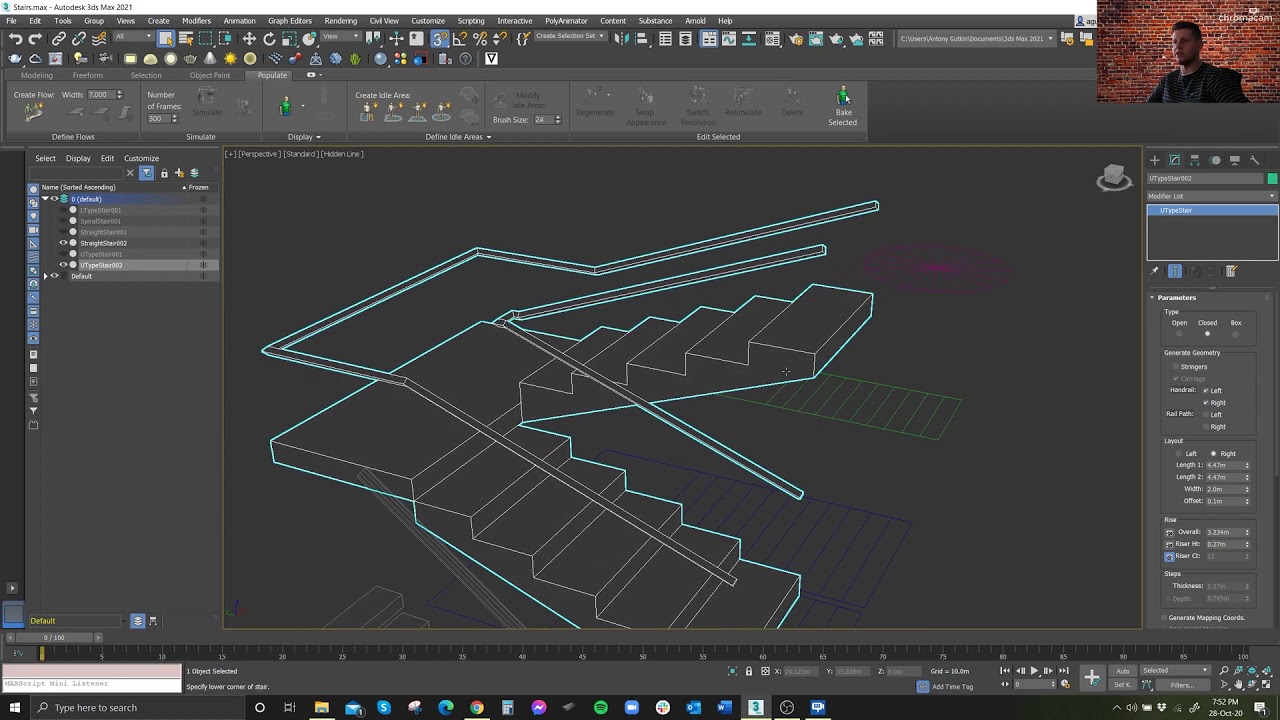Click the Redo arrow icon
This screenshot has height=720, width=1280.
(x=35, y=39)
